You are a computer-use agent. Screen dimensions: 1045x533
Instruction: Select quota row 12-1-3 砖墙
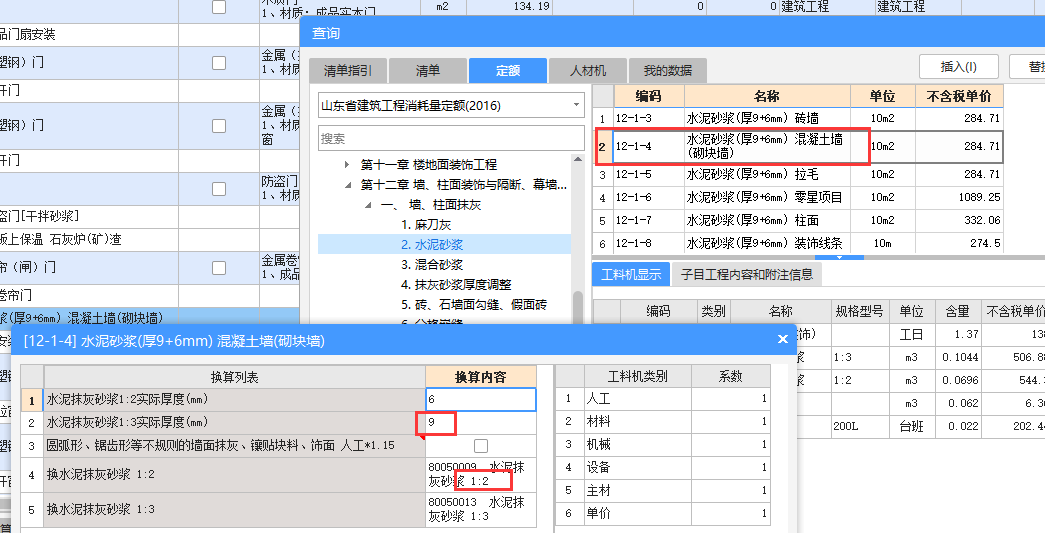click(x=798, y=119)
